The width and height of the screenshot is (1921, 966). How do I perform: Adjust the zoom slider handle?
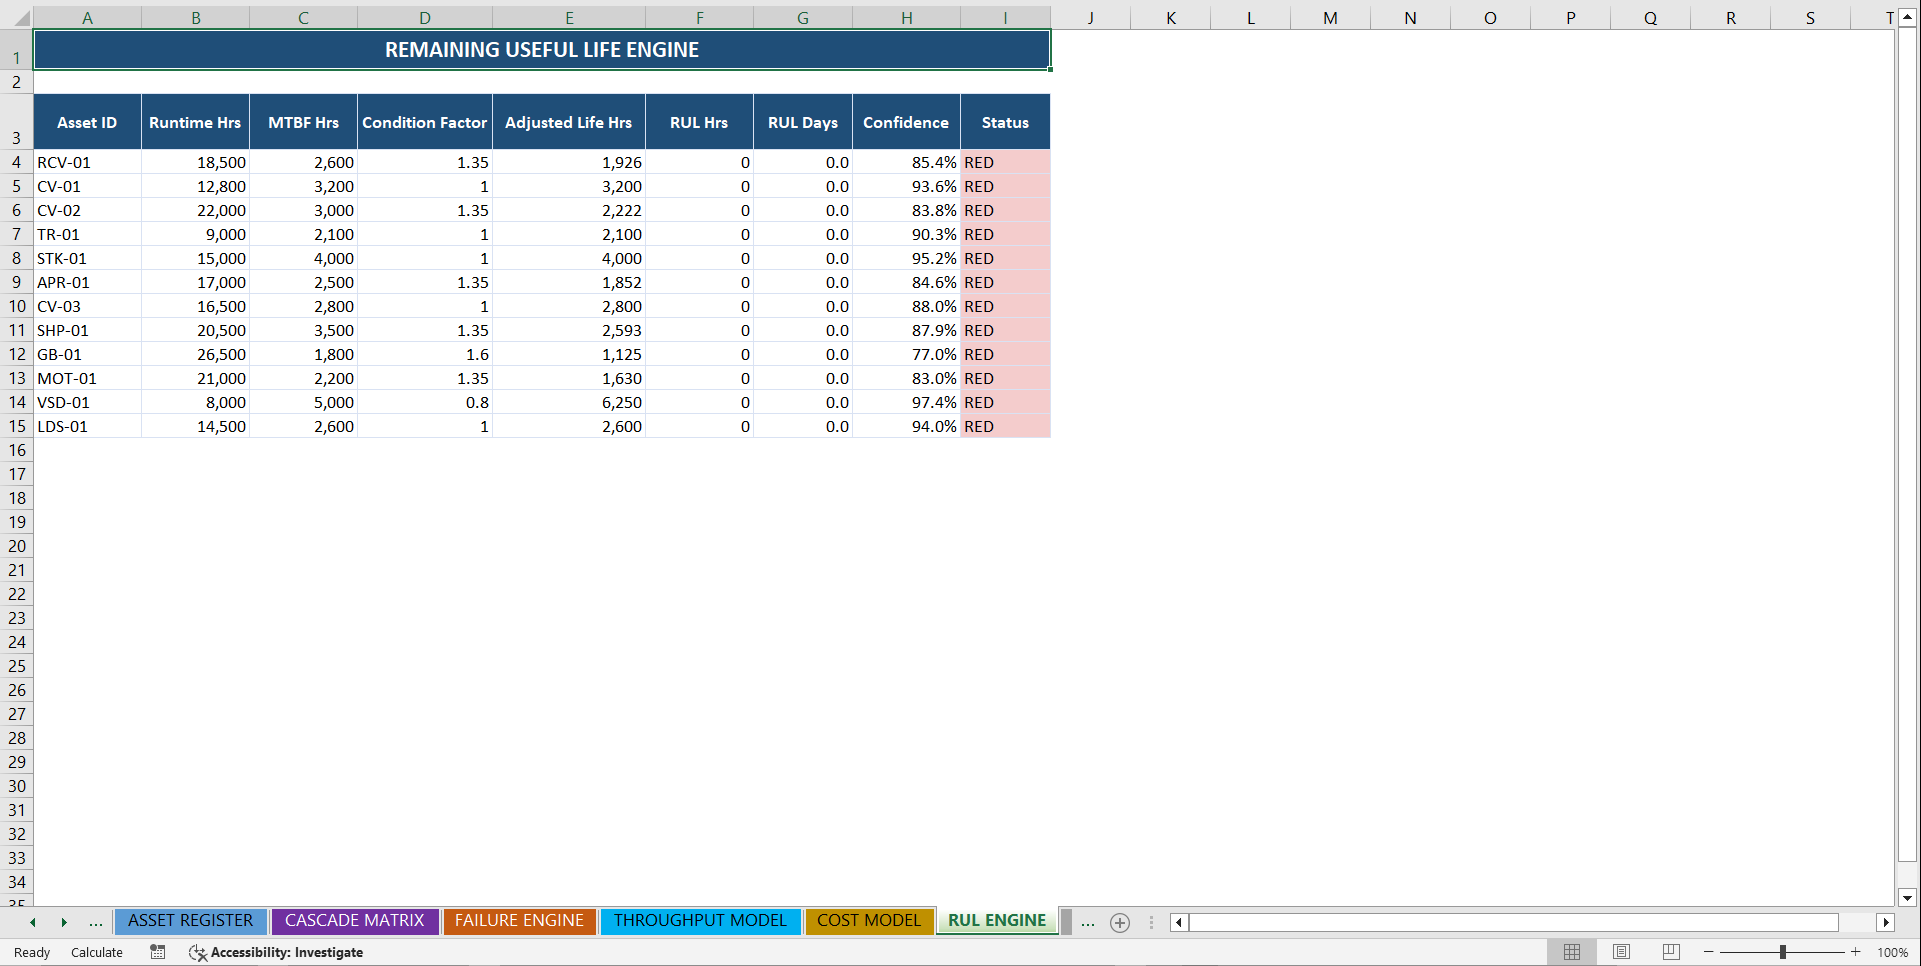1783,952
